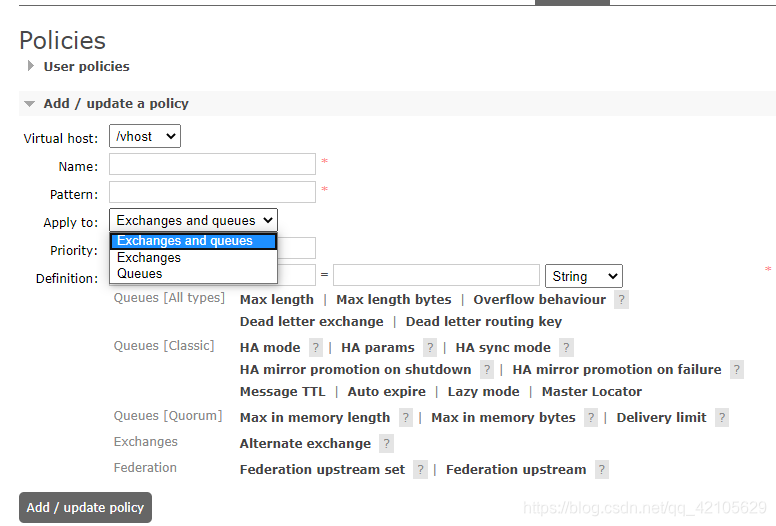The height and width of the screenshot is (526, 776).
Task: Open the Apply to combo box
Action: (x=193, y=220)
